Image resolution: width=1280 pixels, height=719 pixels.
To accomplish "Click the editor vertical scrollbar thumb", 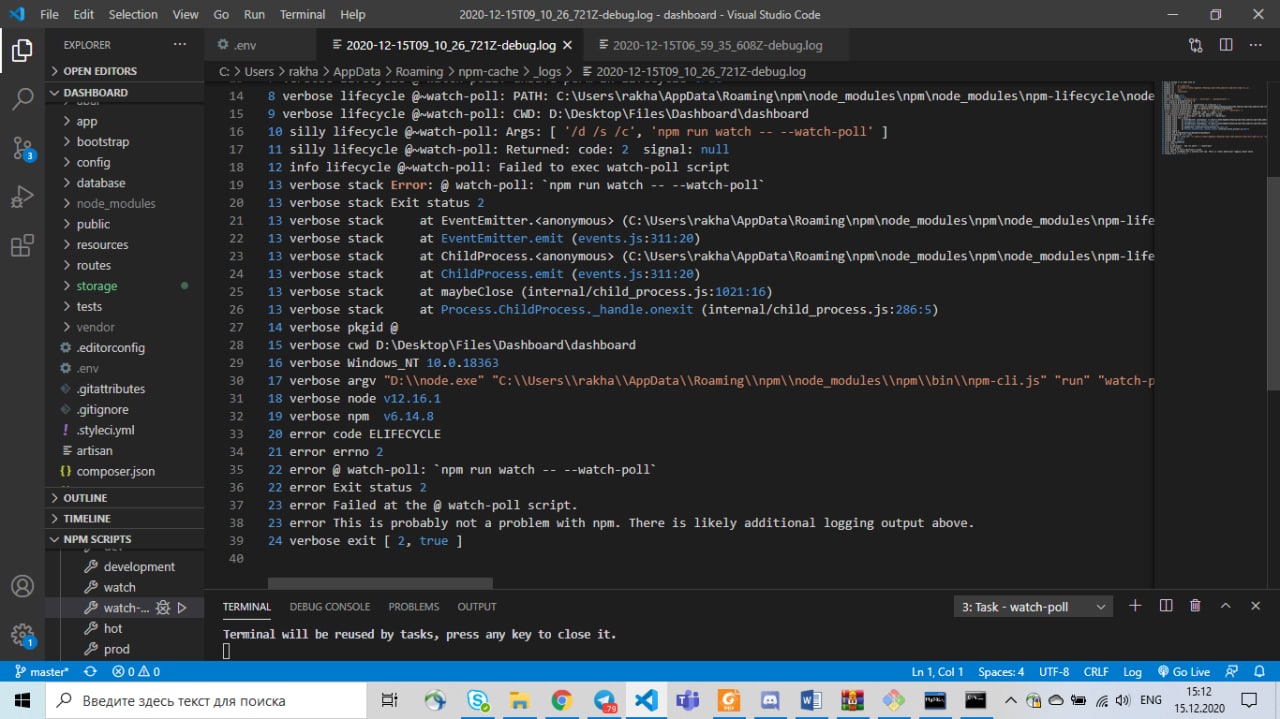I will pos(1273,283).
